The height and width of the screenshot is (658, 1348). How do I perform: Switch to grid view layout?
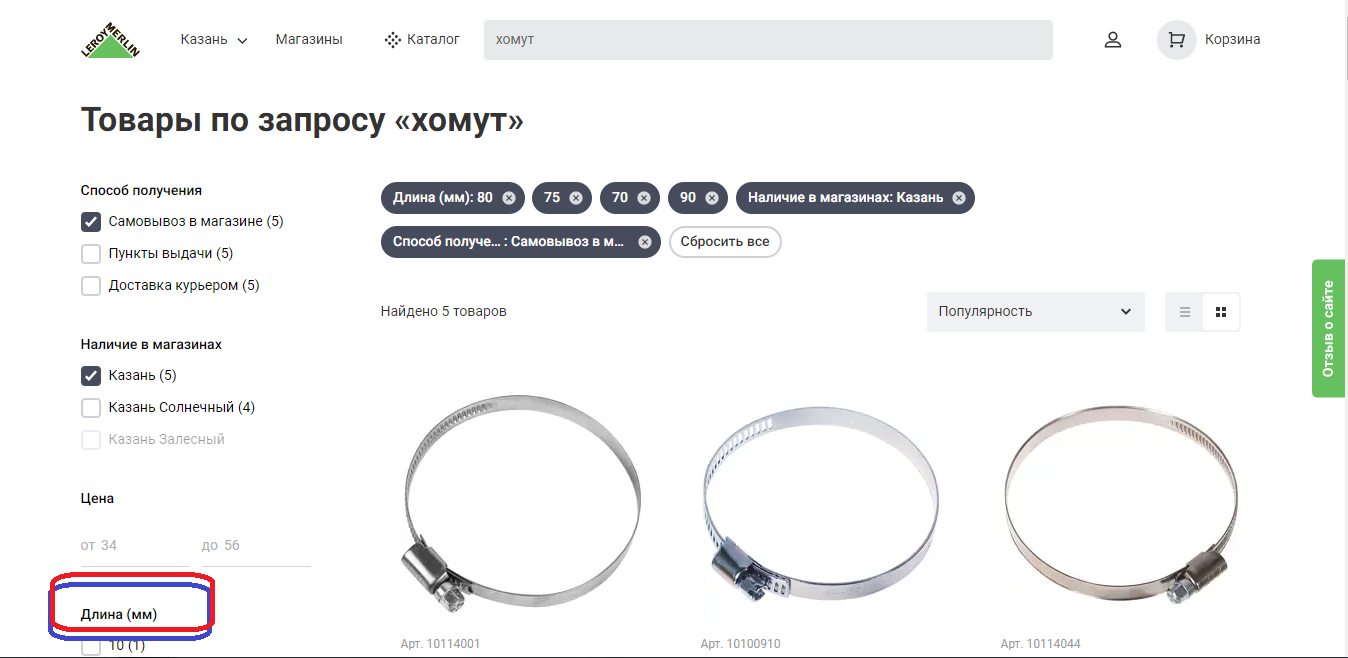1221,312
